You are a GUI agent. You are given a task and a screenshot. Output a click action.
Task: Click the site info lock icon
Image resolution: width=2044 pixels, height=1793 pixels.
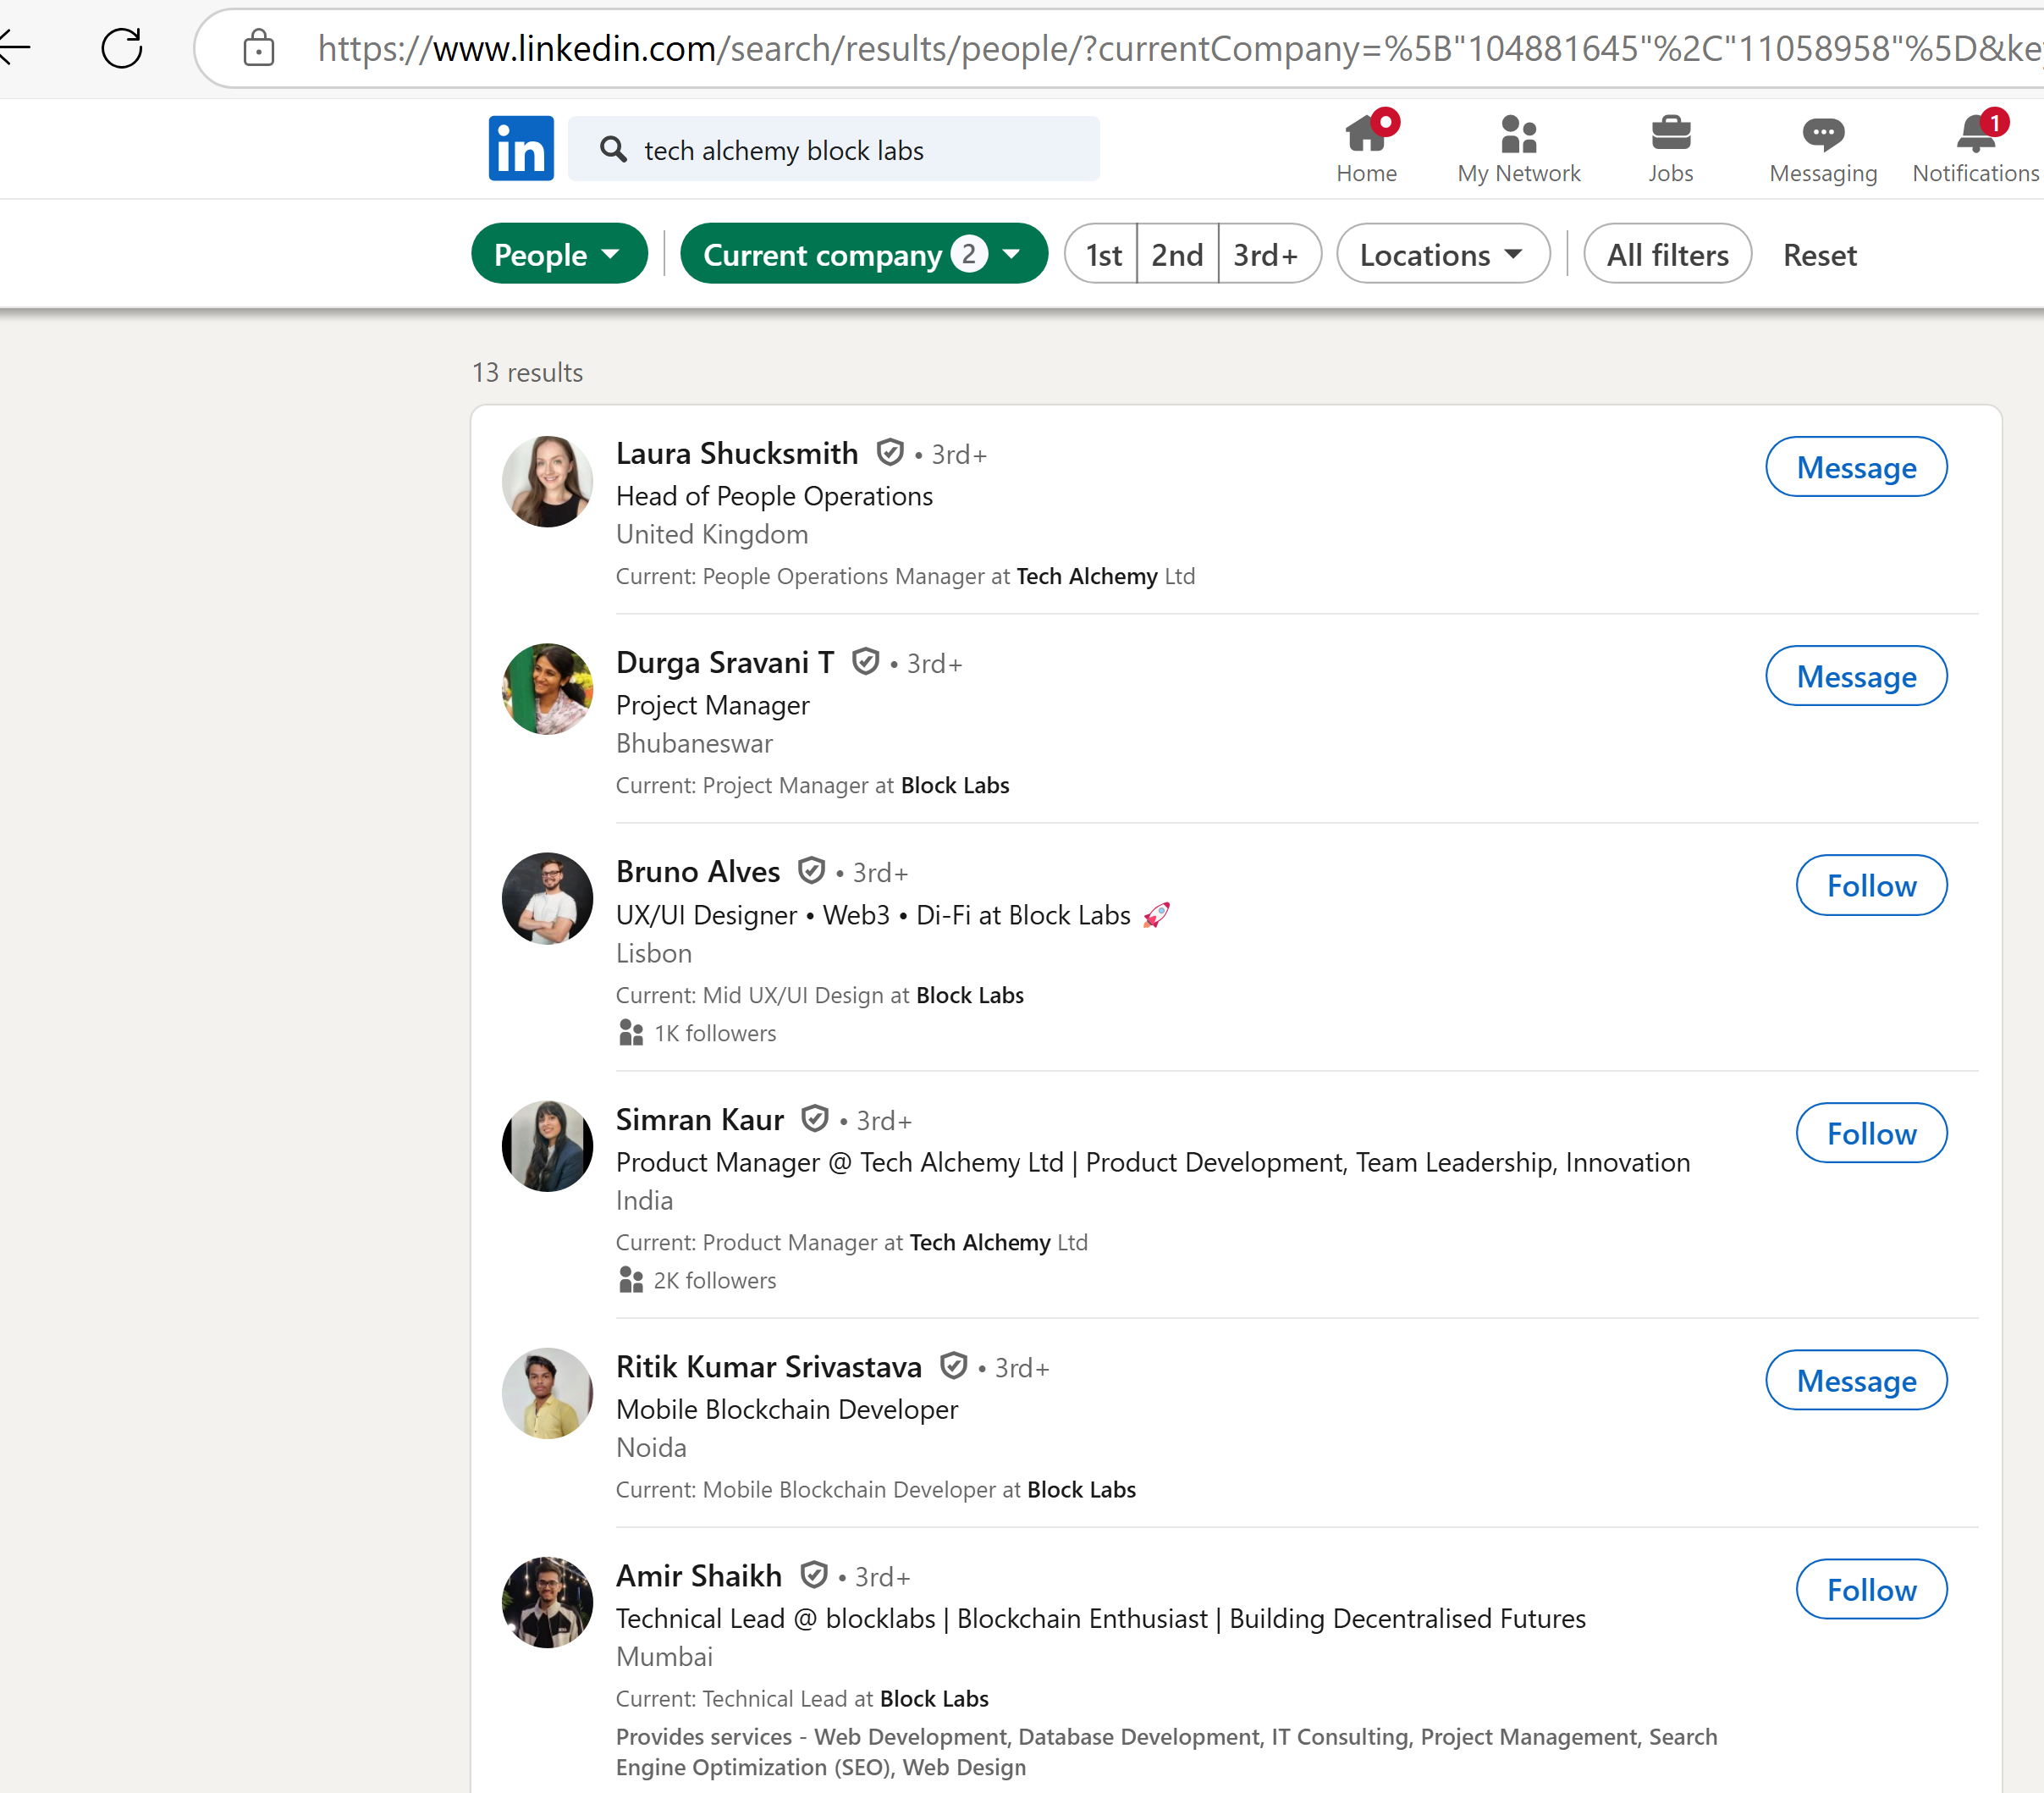[x=259, y=47]
